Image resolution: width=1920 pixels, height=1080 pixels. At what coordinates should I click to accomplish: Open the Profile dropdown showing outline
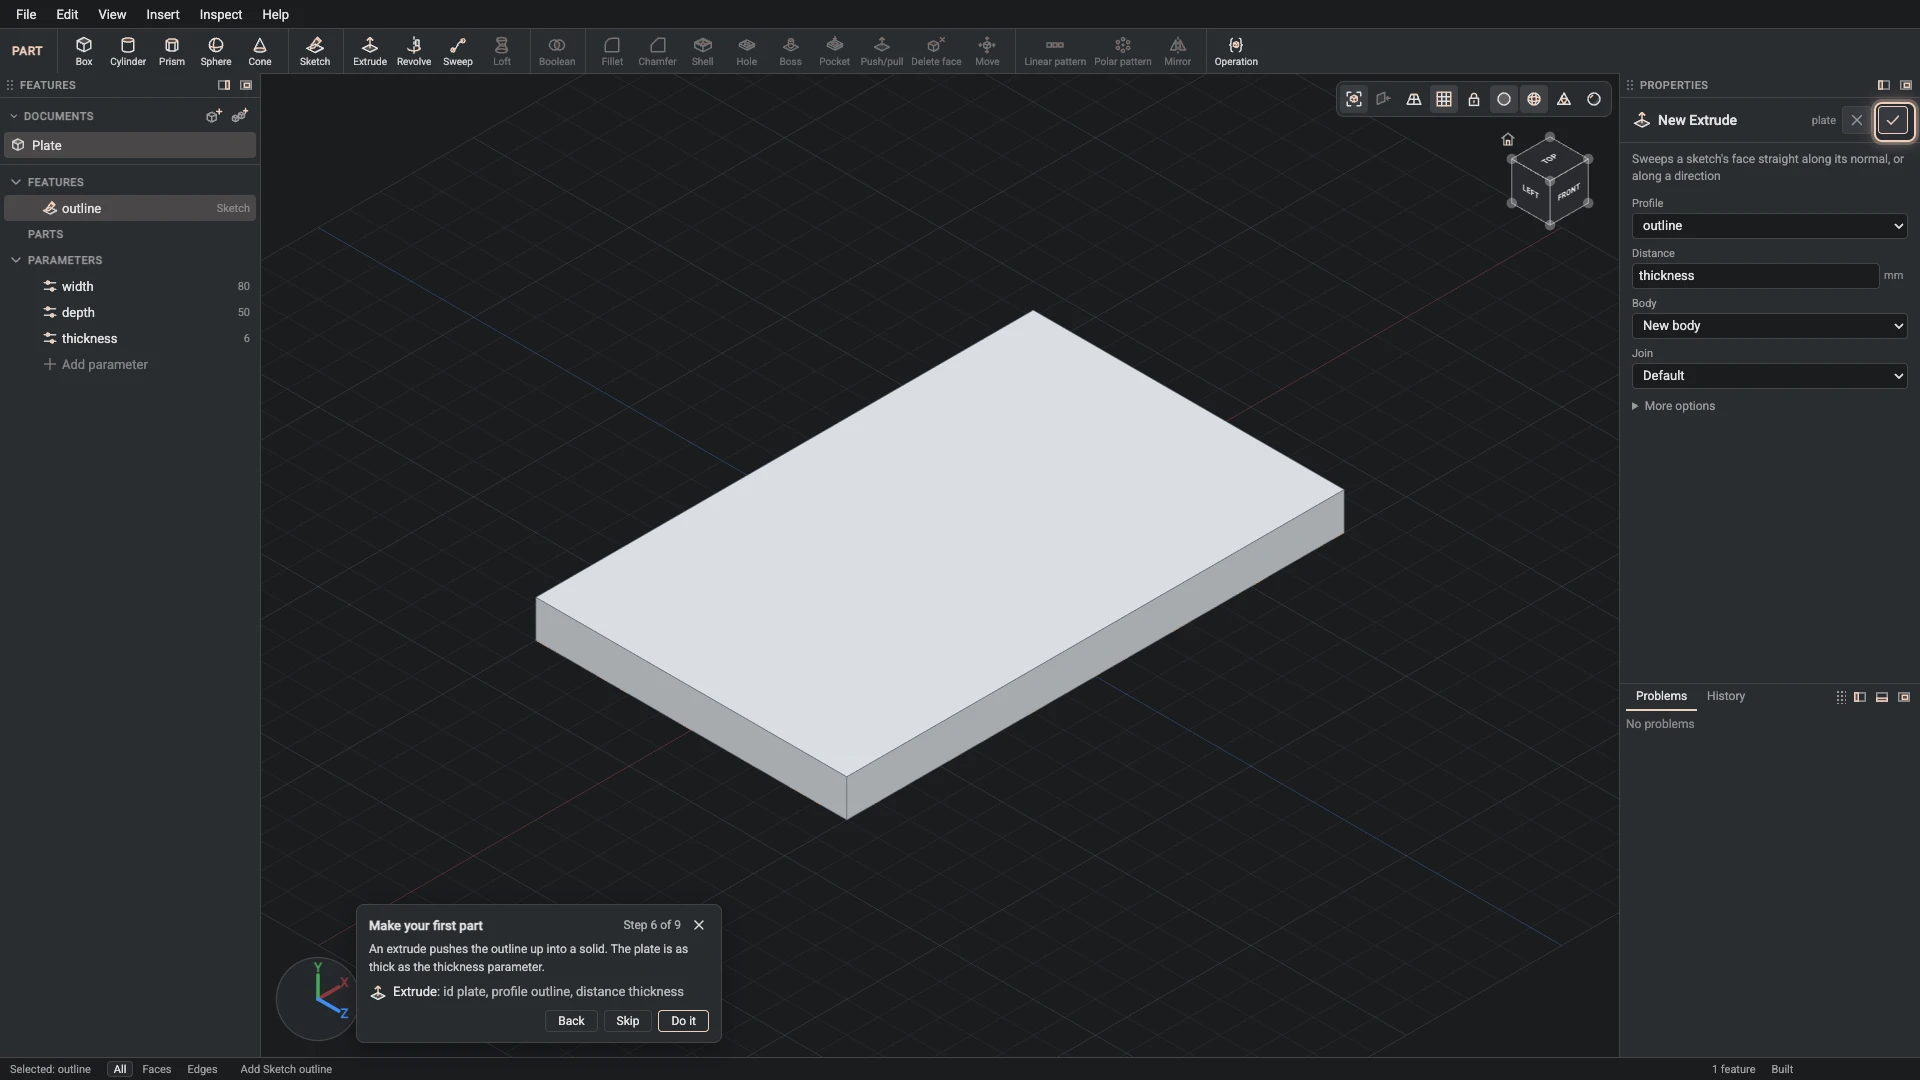(x=1769, y=226)
